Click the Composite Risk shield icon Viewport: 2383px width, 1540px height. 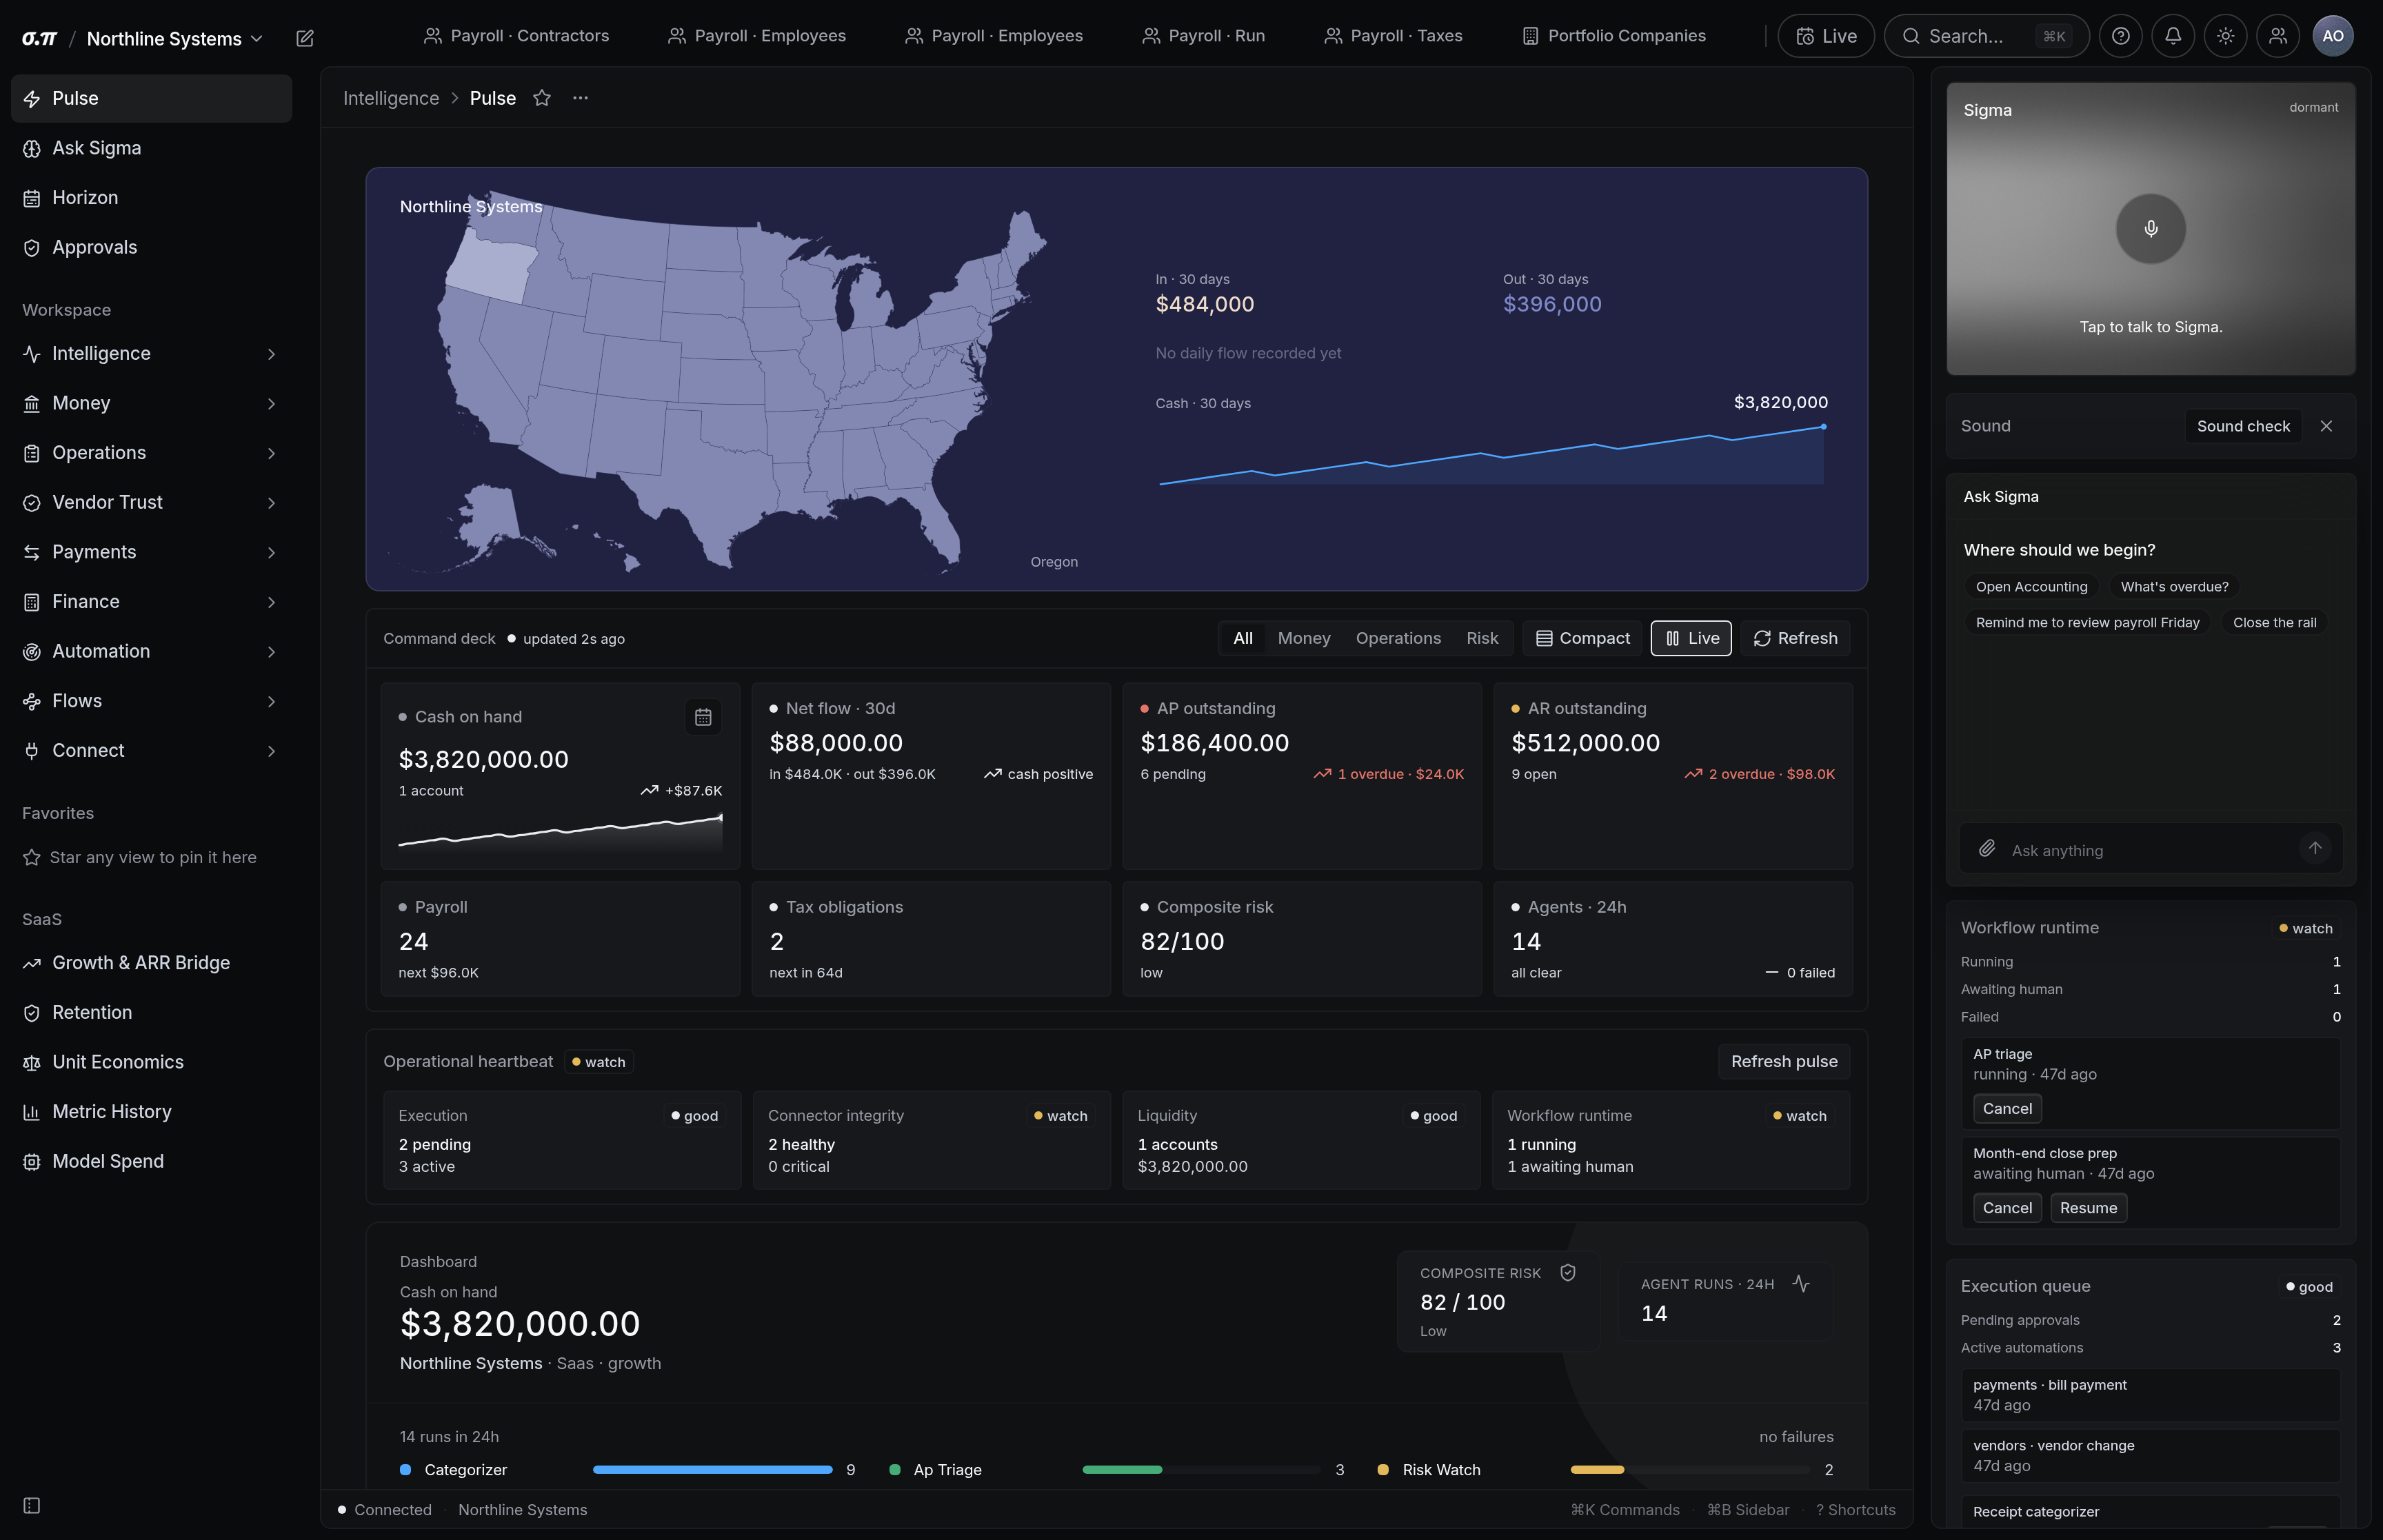1568,1273
